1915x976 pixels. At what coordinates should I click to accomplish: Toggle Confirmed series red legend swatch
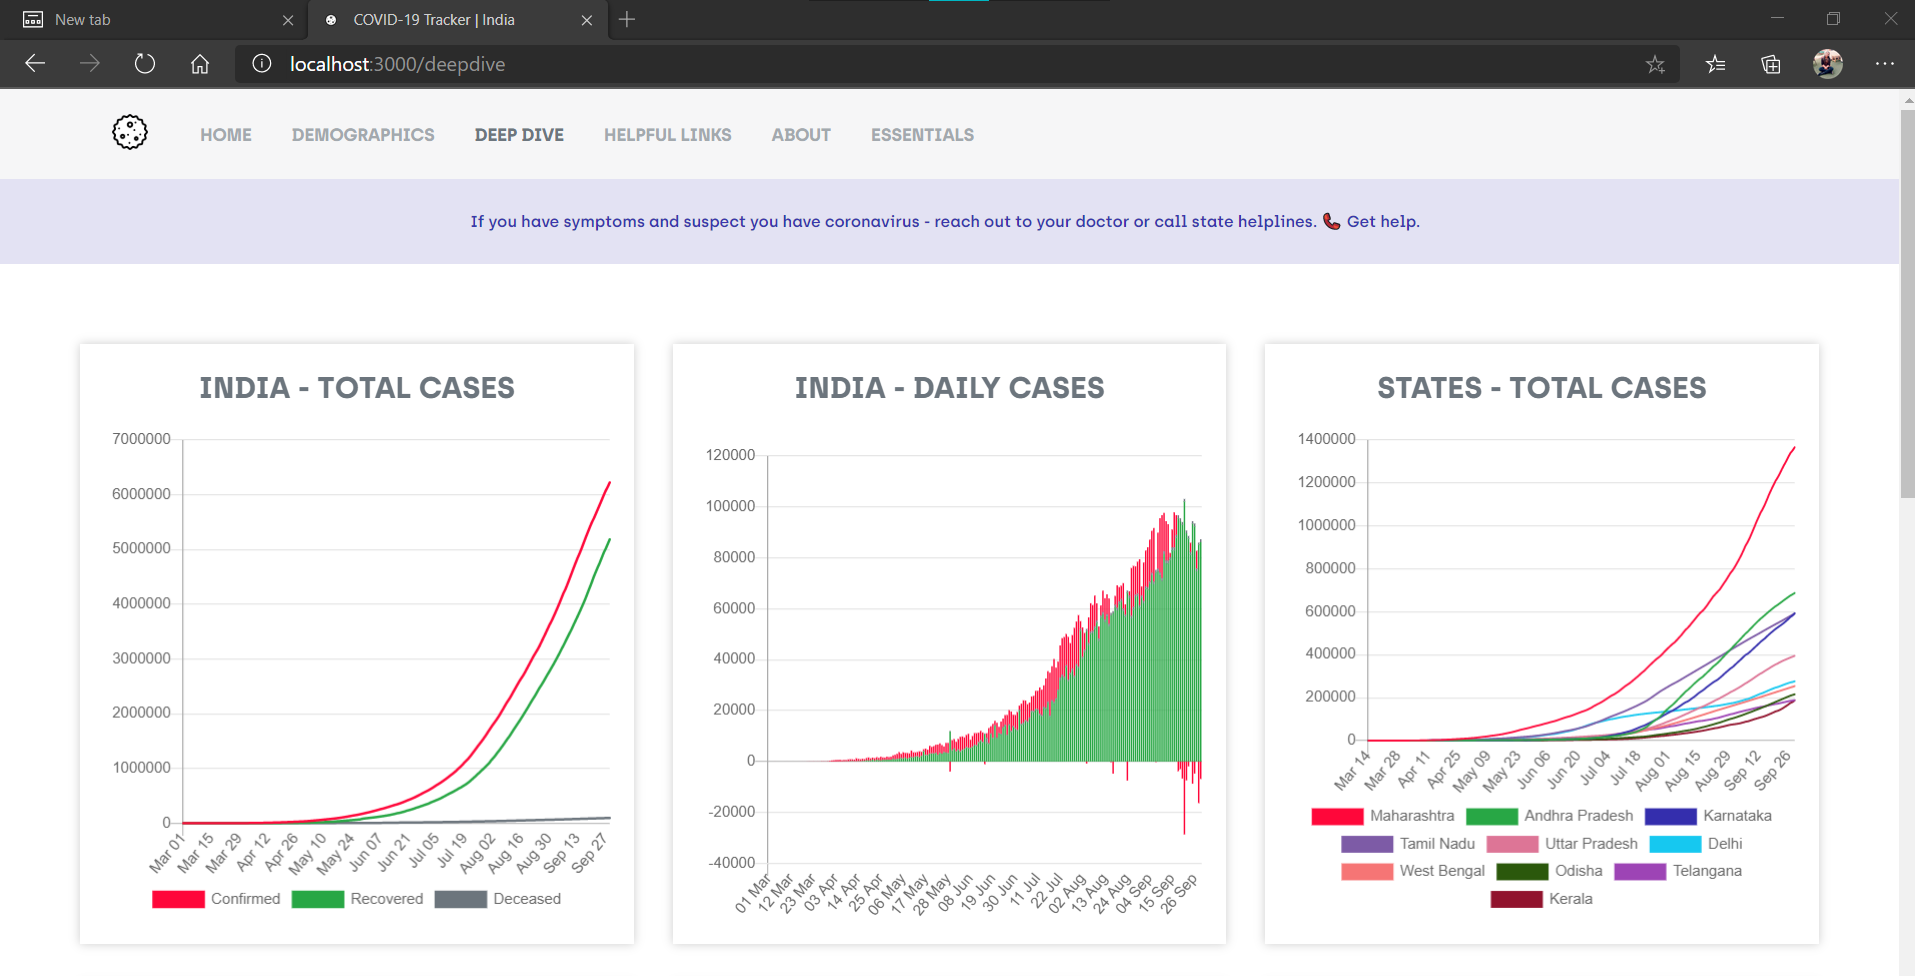click(x=178, y=899)
